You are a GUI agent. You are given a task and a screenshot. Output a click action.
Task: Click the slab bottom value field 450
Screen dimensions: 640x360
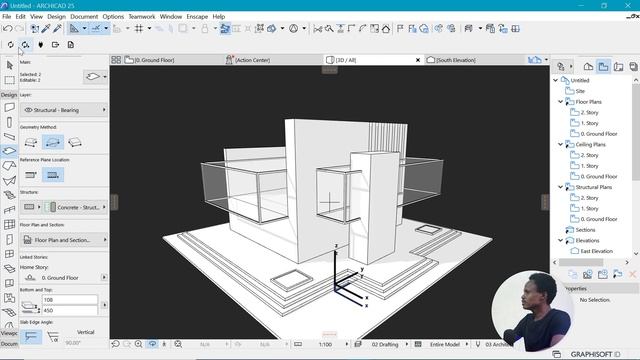click(70, 310)
